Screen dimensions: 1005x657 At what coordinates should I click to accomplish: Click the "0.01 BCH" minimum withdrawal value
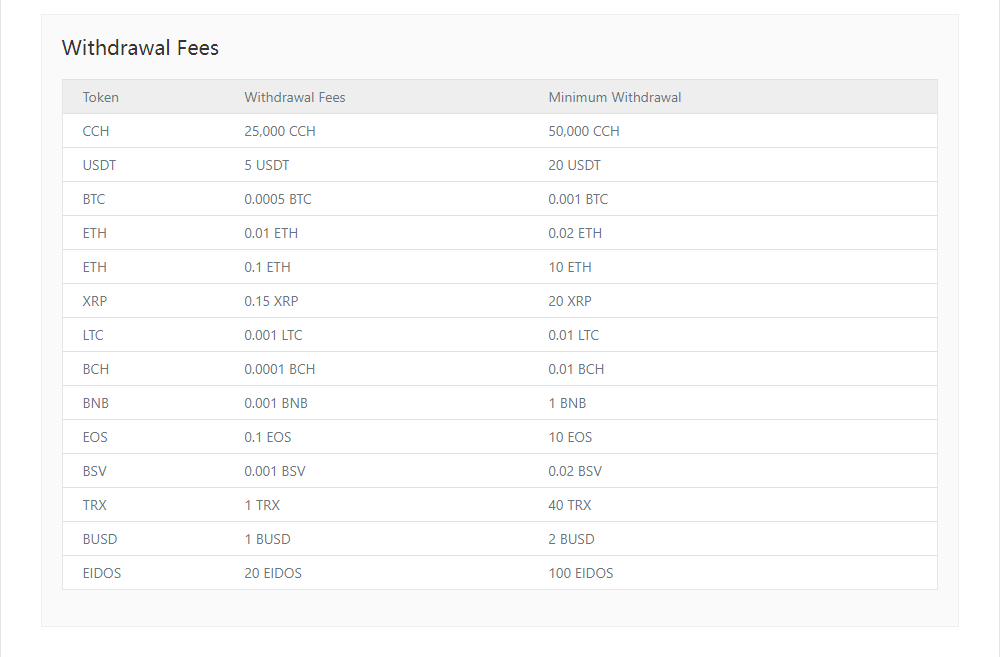tap(576, 369)
